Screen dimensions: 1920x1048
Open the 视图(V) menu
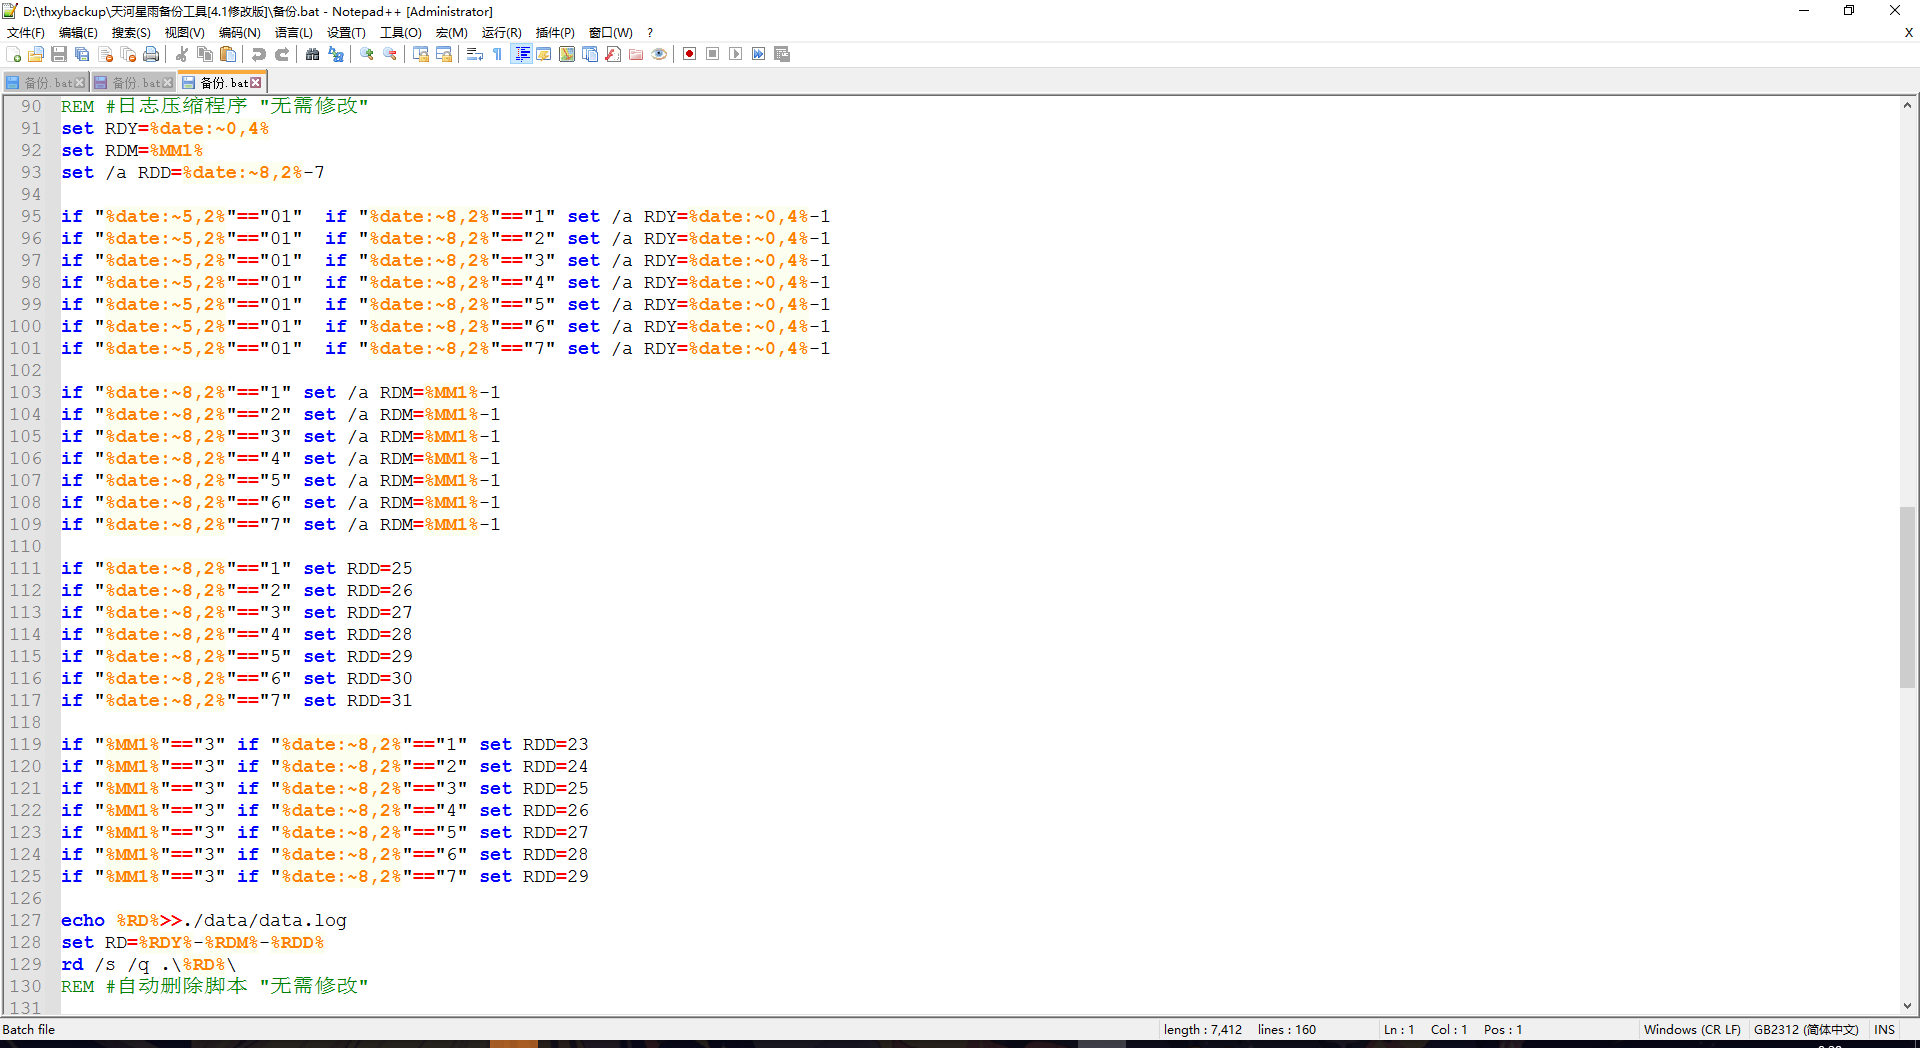pyautogui.click(x=185, y=32)
